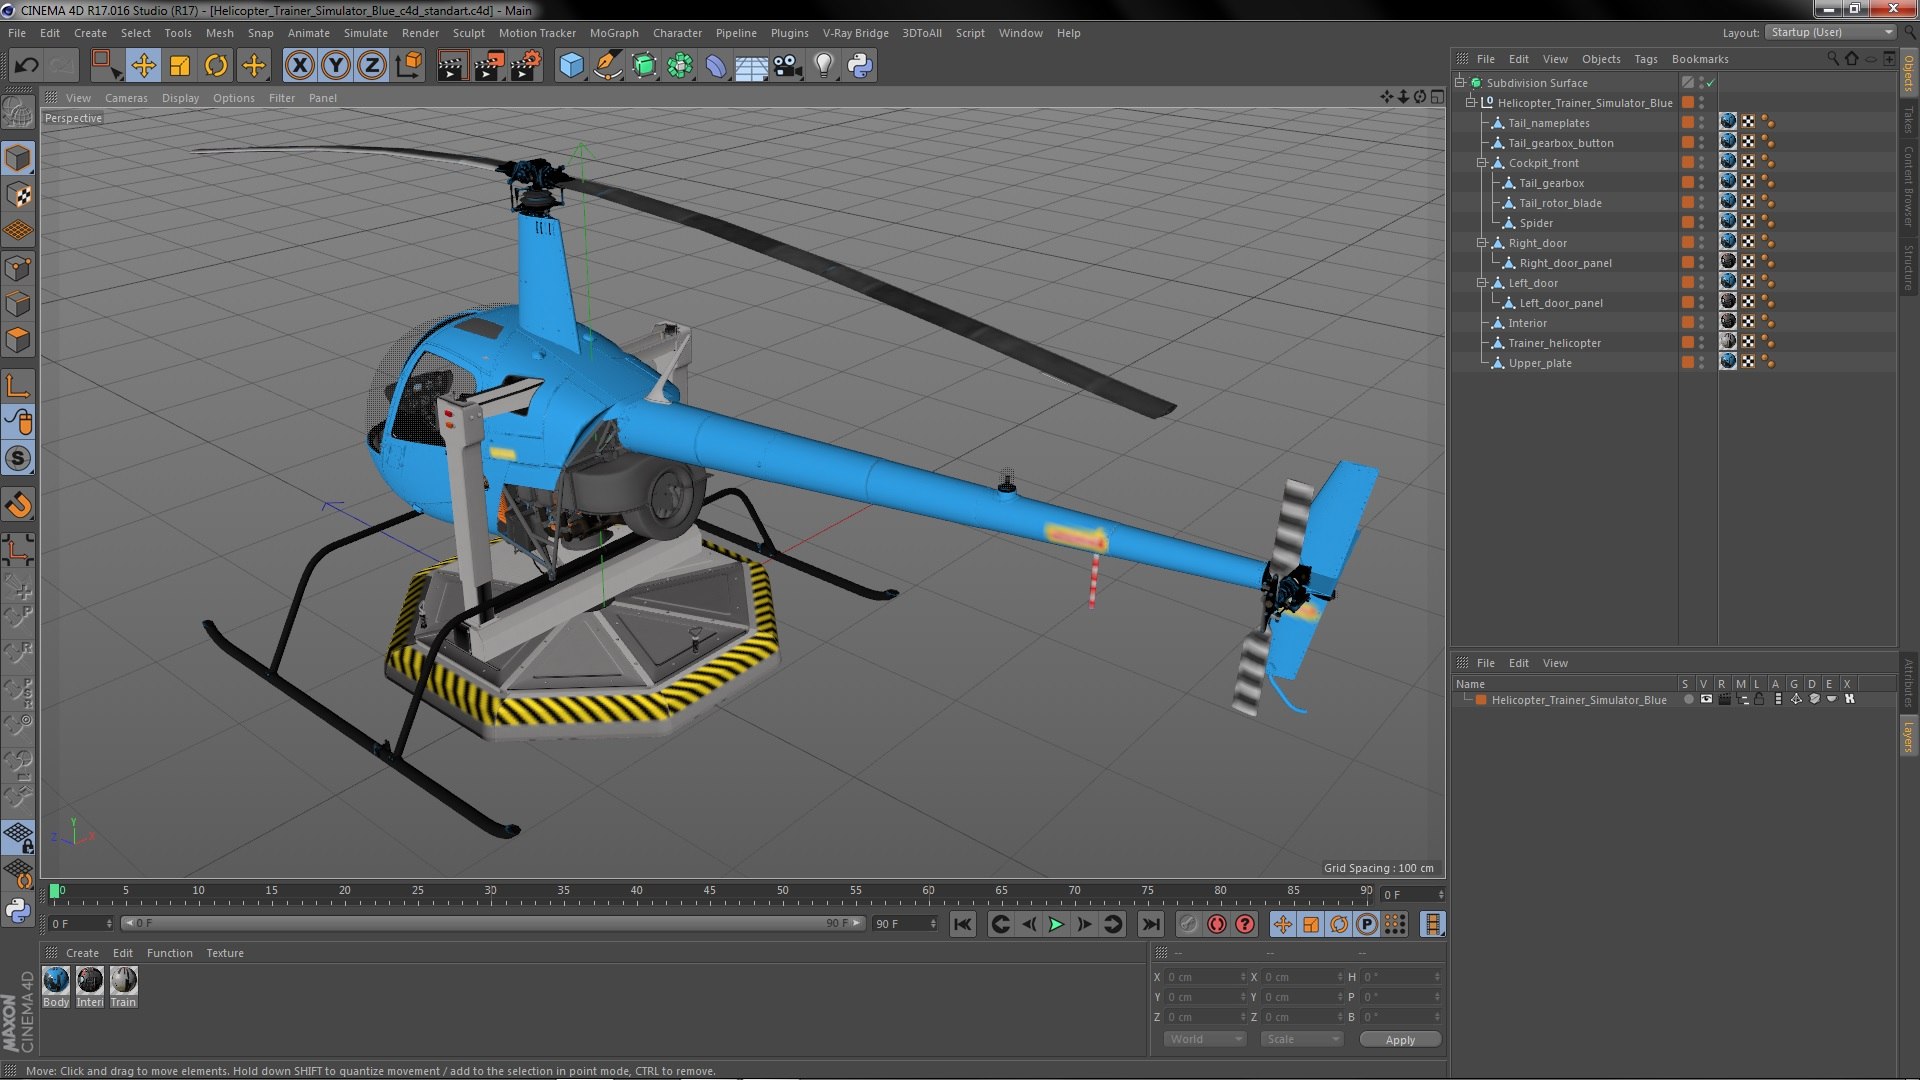Select the Upper_plate object
This screenshot has width=1920, height=1080.
click(x=1540, y=363)
